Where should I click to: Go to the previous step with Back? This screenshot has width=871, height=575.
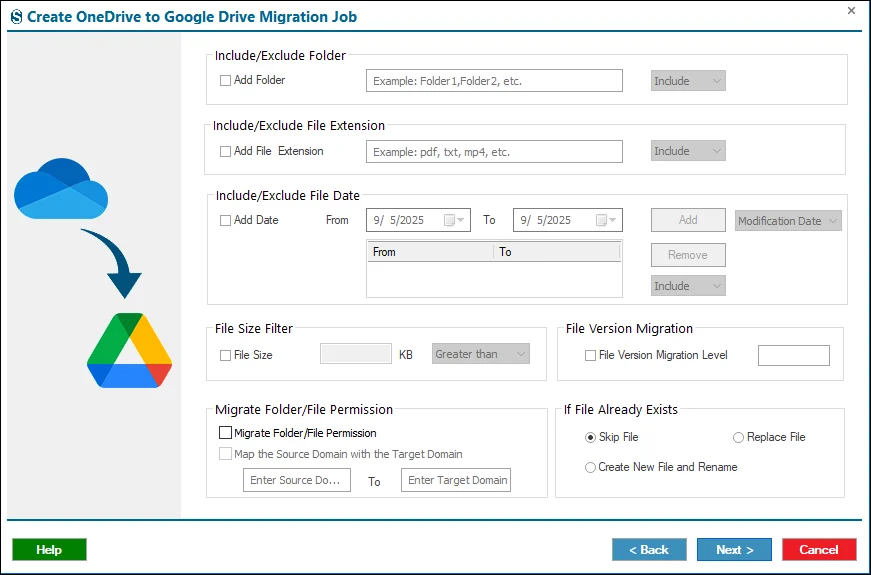pos(649,549)
